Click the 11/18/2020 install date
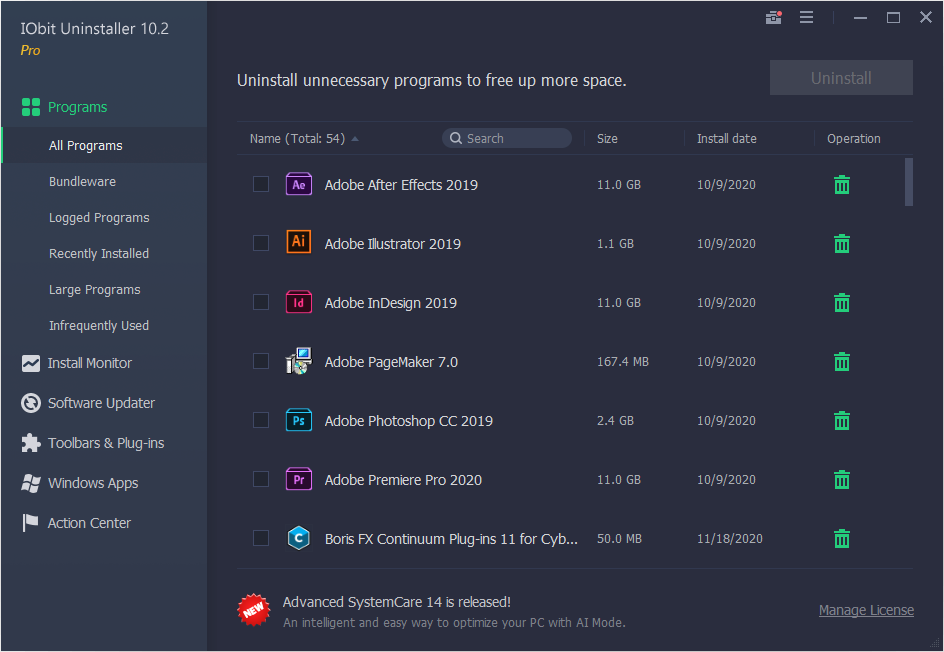The width and height of the screenshot is (944, 652). (x=730, y=539)
